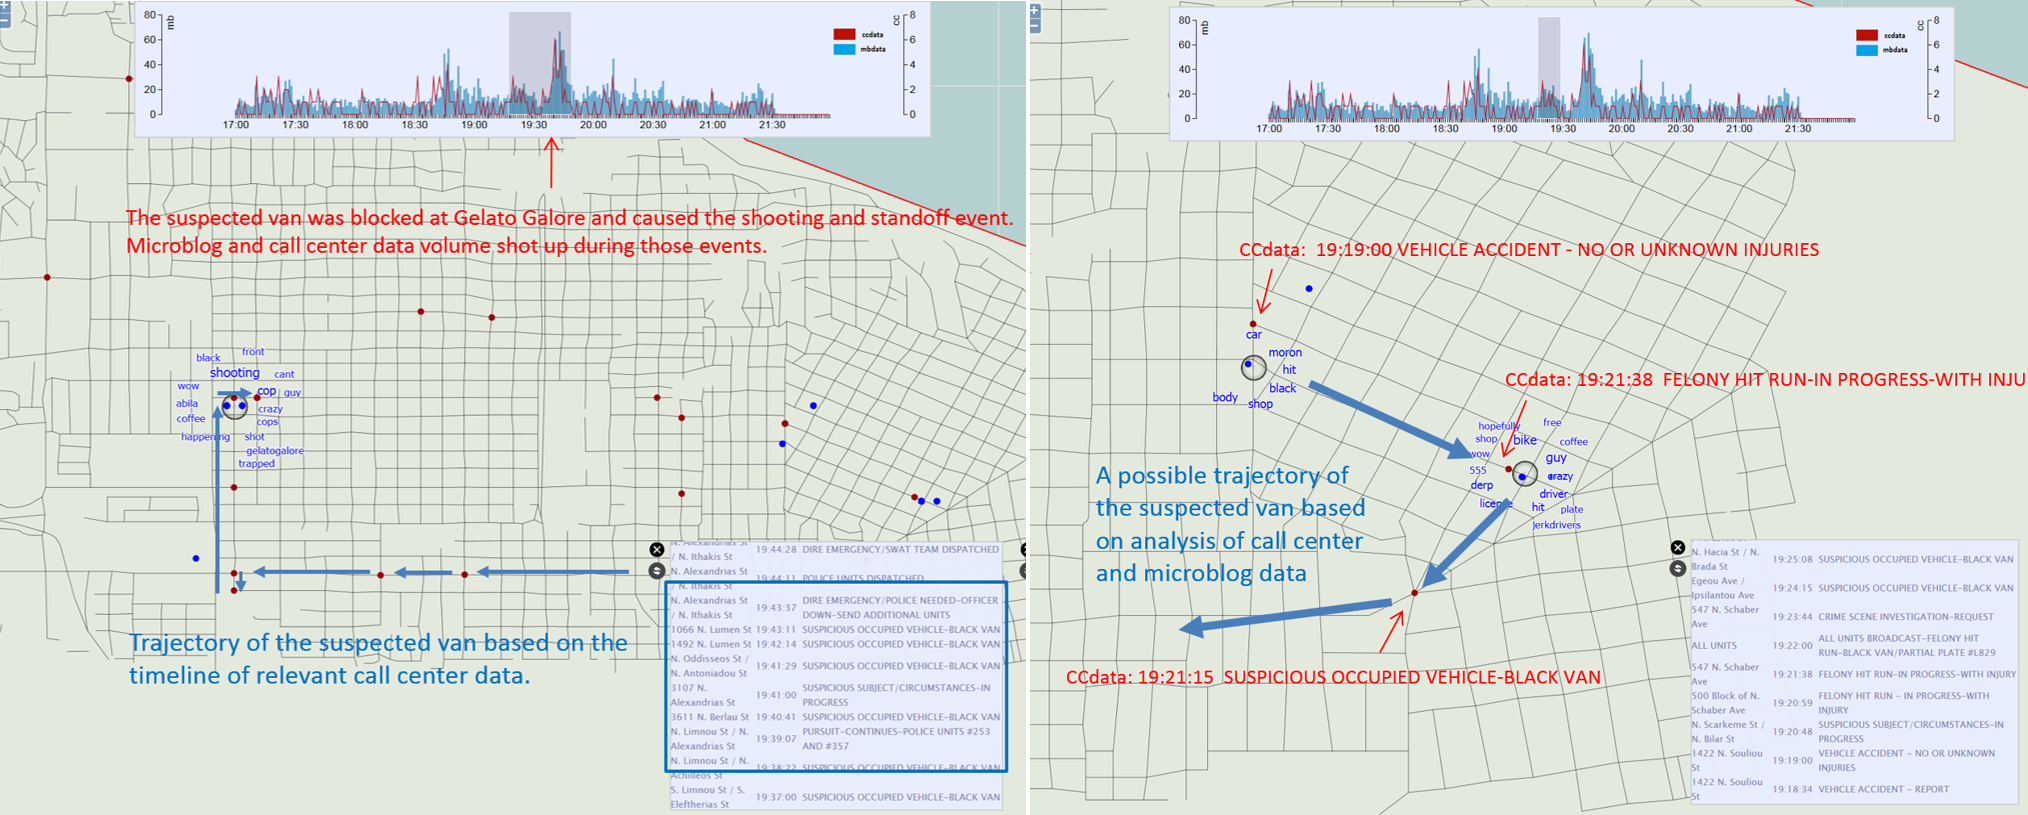Click the 19:00 tick on left timeline

tap(474, 125)
